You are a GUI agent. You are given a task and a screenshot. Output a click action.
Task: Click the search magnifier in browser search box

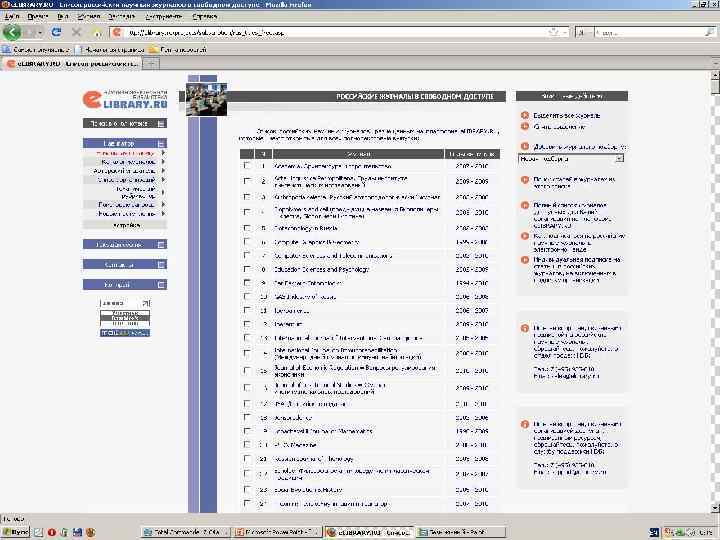click(709, 32)
